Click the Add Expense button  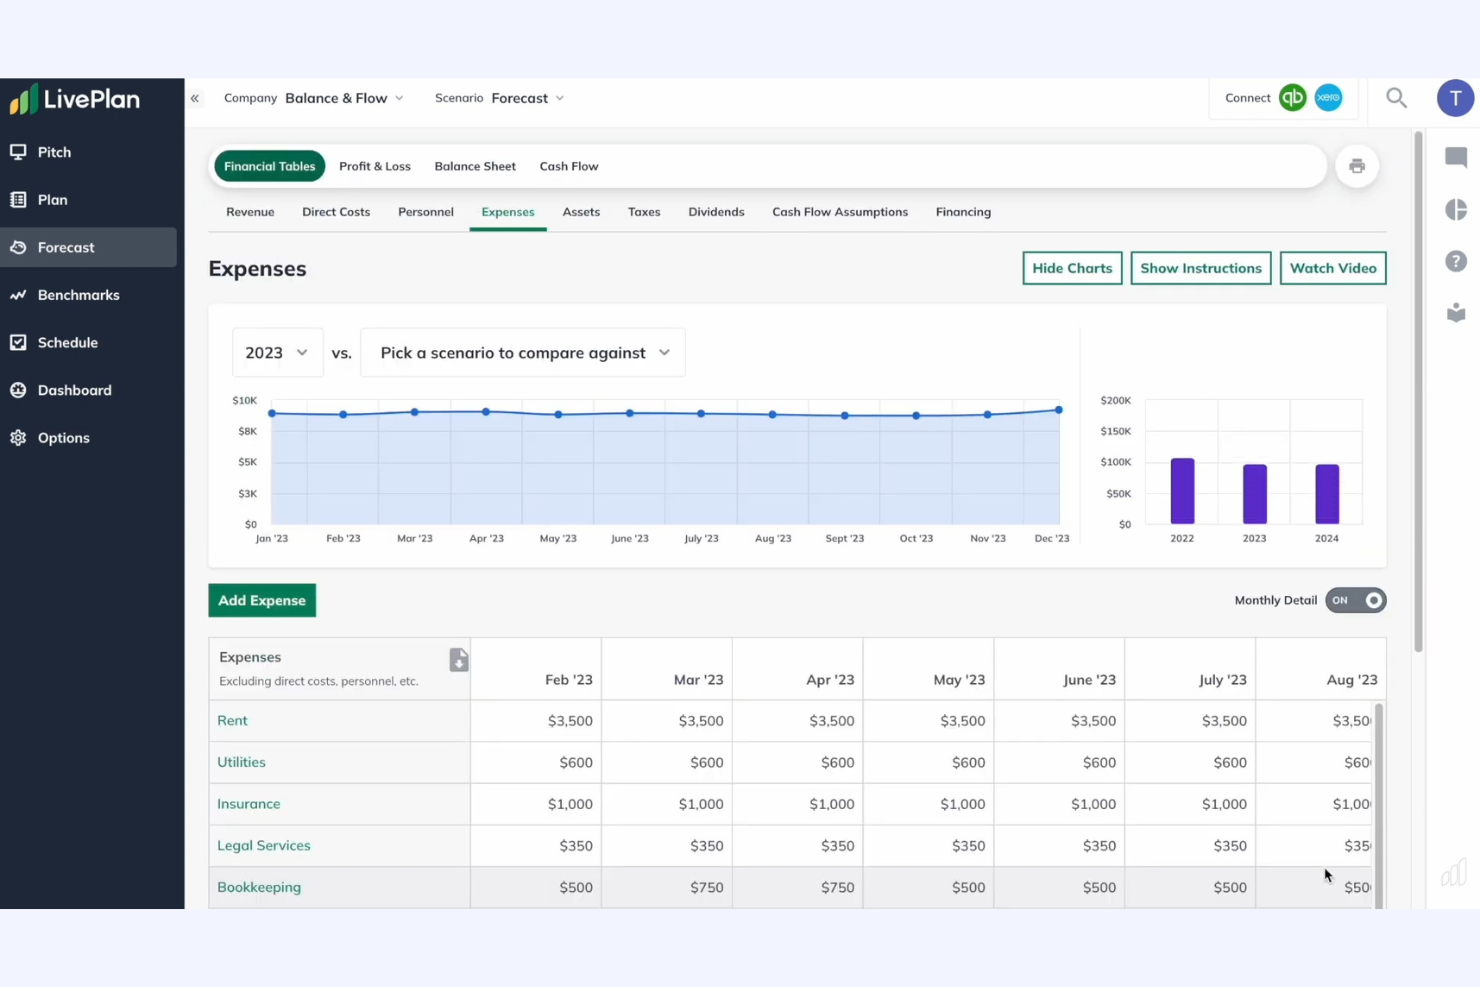click(261, 600)
